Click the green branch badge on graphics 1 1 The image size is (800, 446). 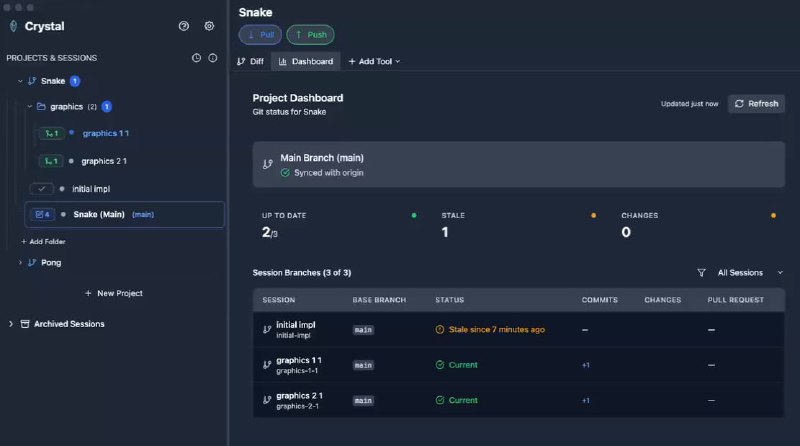(51, 133)
